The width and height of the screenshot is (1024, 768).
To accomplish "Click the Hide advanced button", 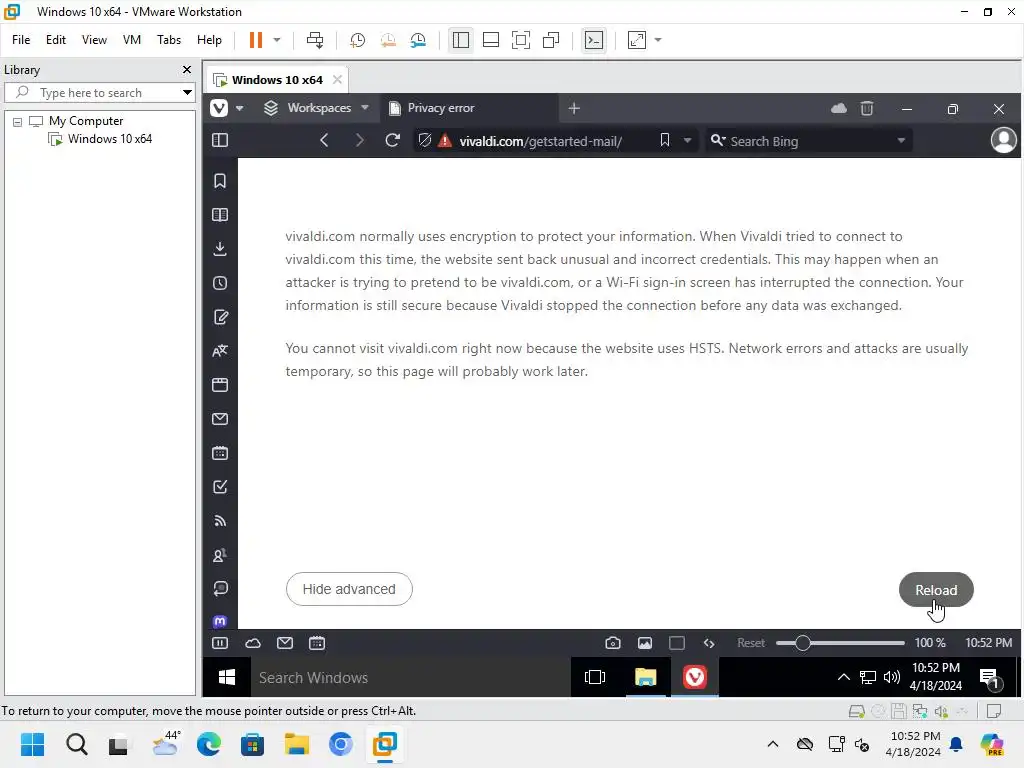I will pyautogui.click(x=349, y=589).
